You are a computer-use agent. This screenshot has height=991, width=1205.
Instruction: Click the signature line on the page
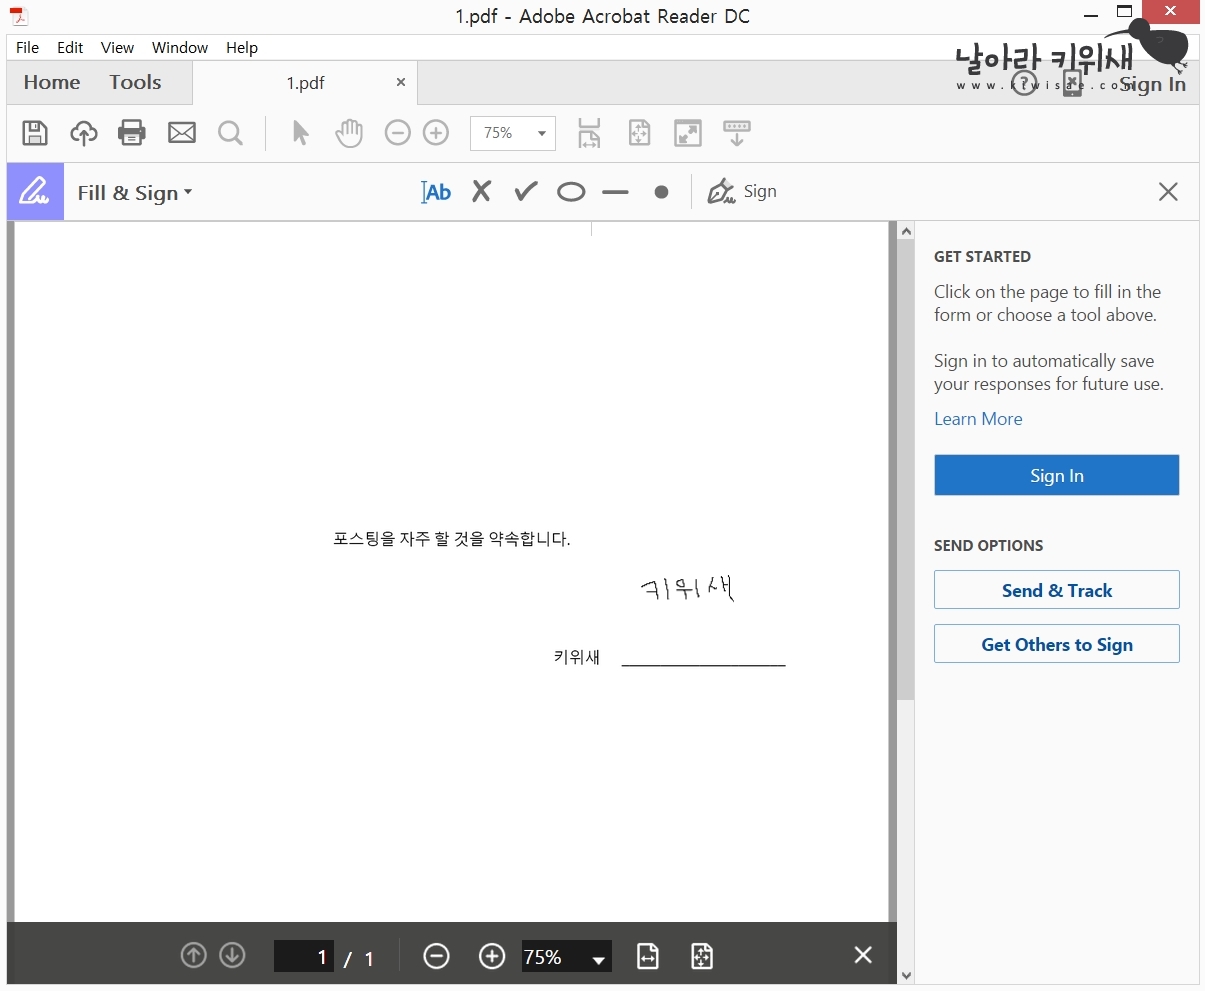(x=703, y=664)
